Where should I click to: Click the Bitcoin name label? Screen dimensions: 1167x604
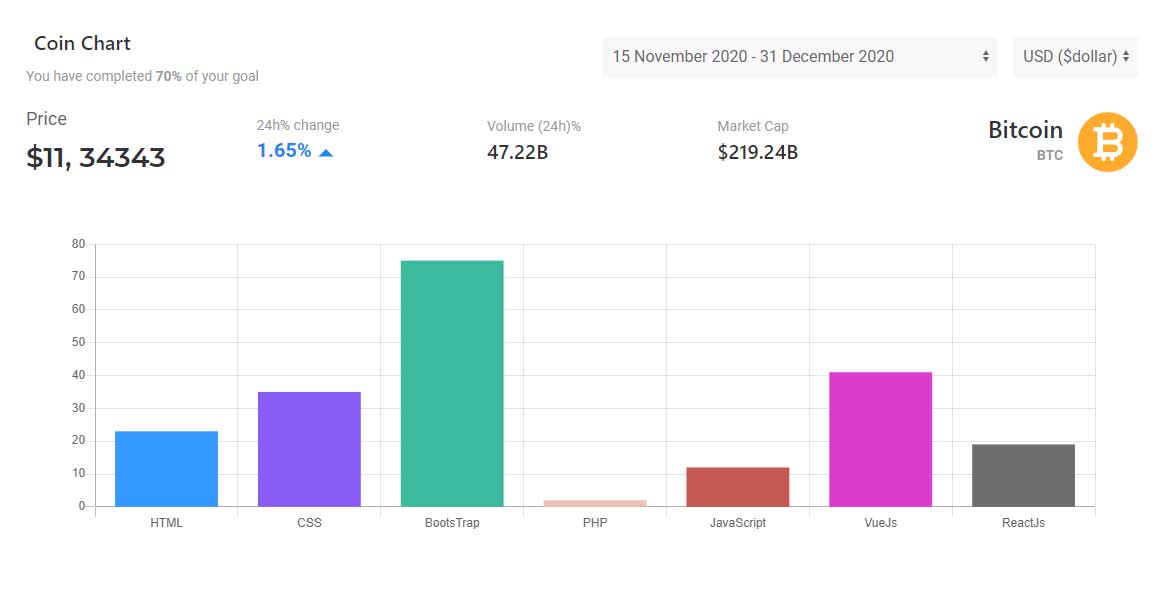point(1025,130)
